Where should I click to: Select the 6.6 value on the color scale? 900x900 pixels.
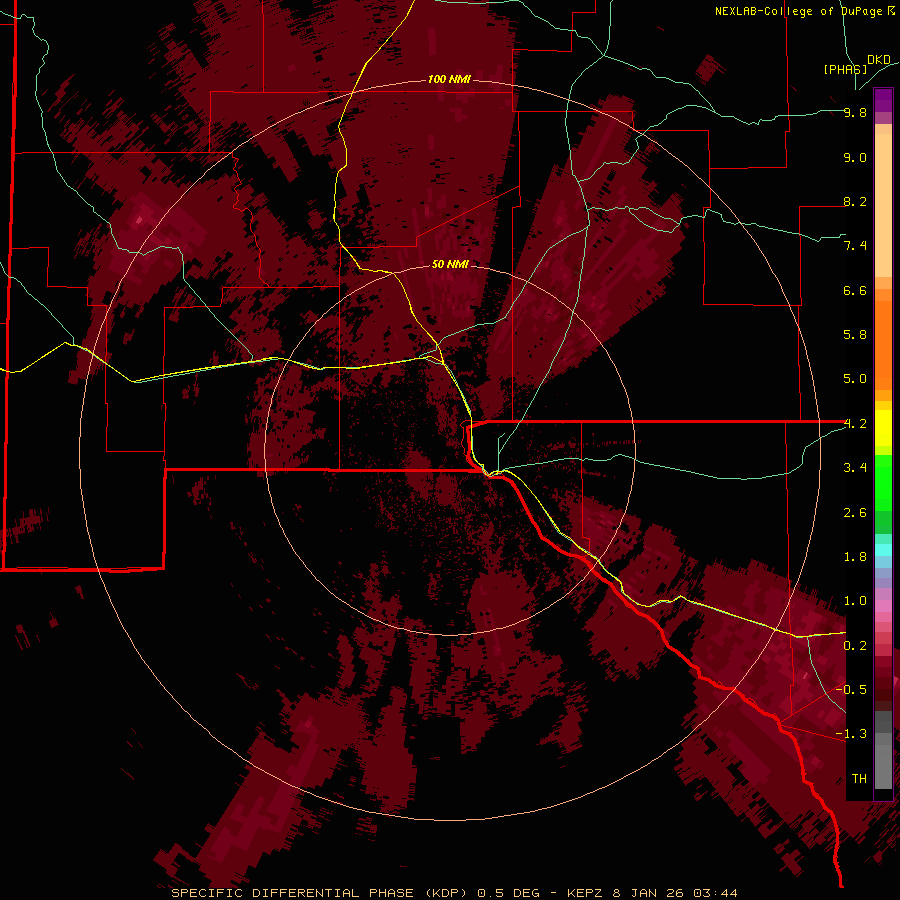tap(855, 291)
